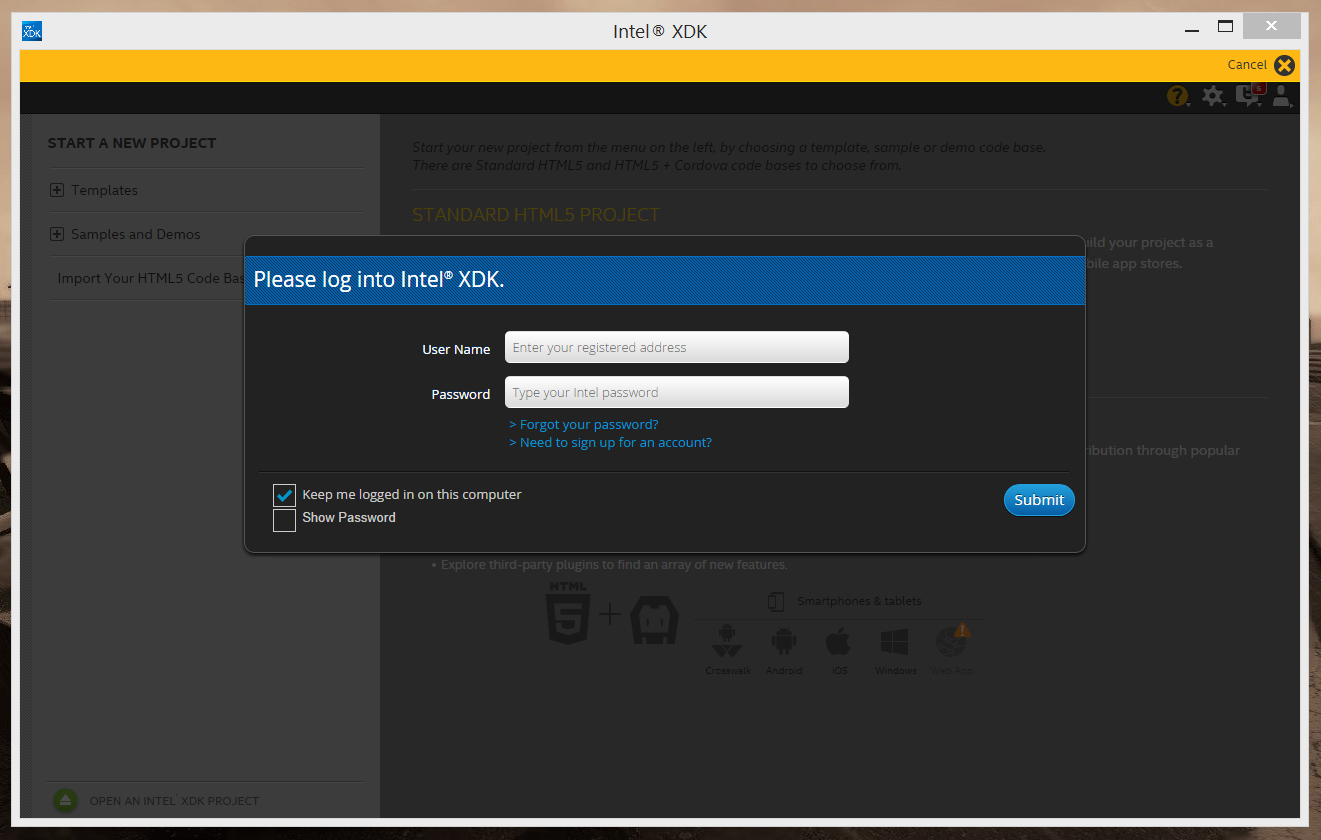Open the settings gear menu
This screenshot has width=1321, height=840.
(1213, 96)
